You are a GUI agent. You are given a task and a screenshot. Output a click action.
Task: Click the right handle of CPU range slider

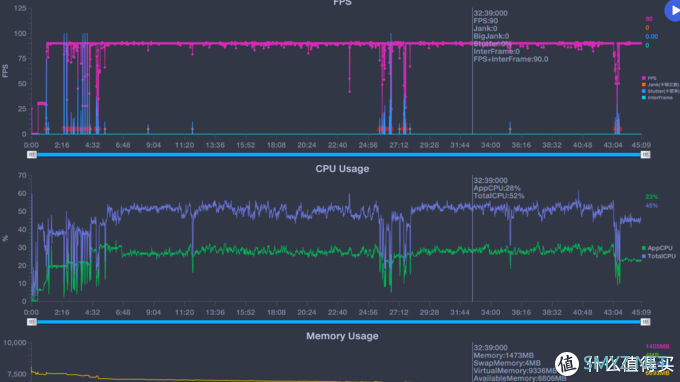click(645, 322)
